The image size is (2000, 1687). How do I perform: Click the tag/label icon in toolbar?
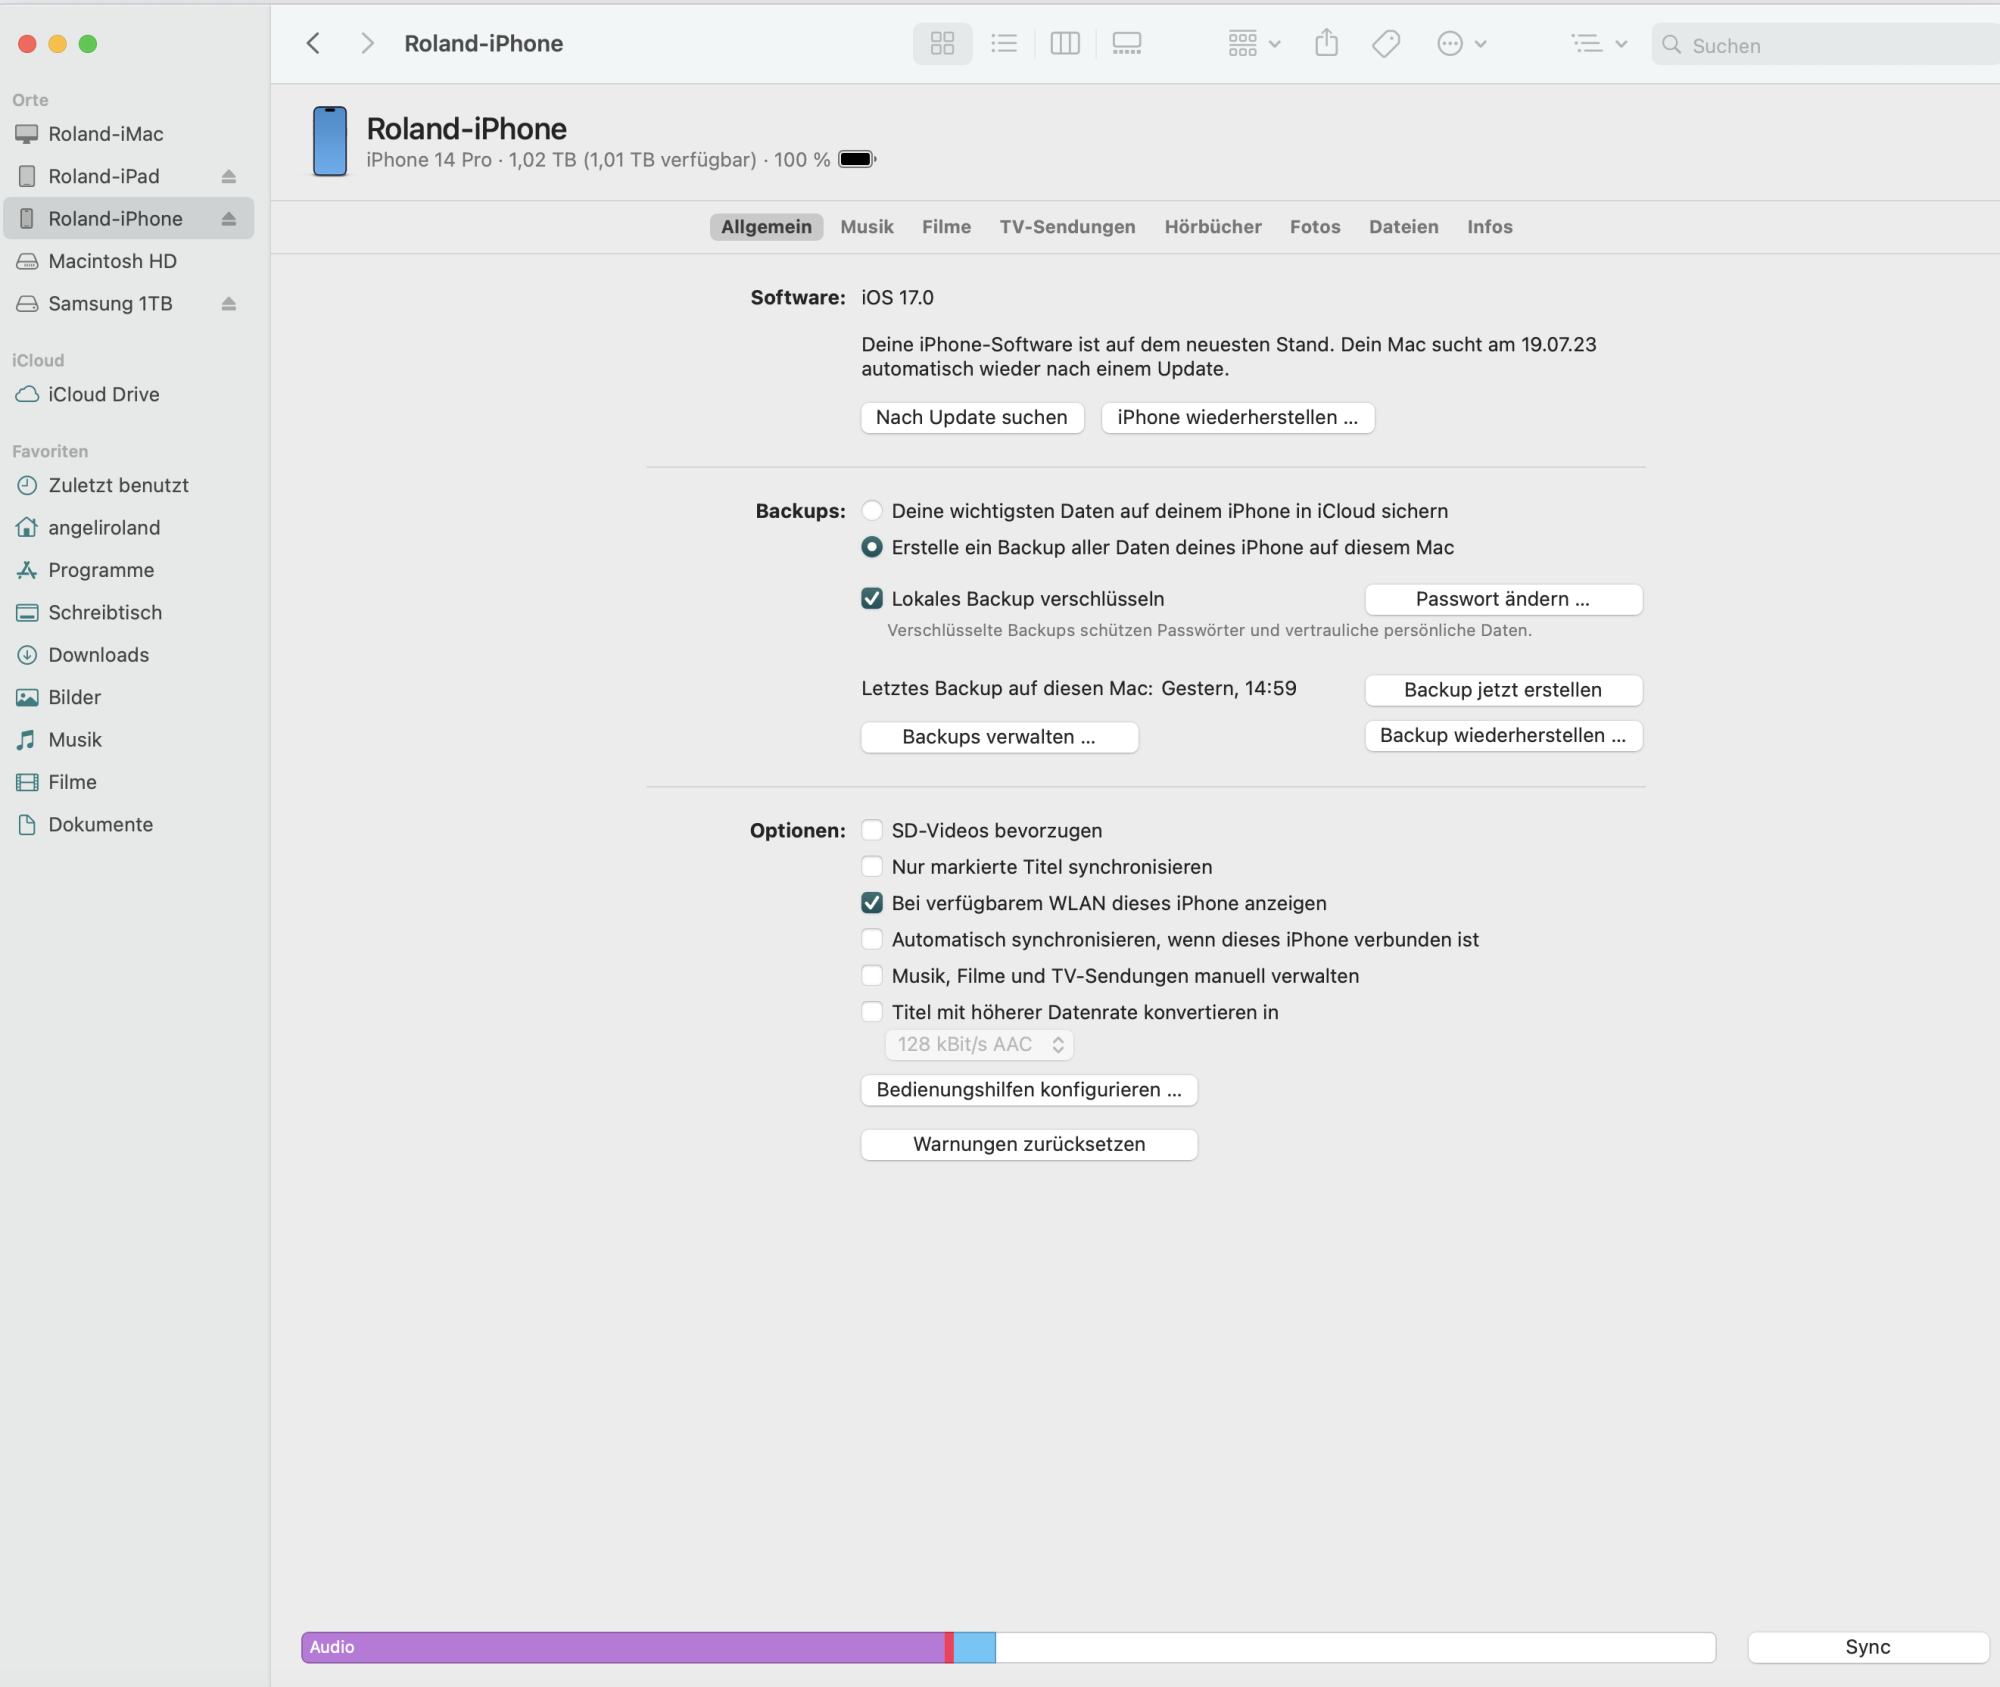[1386, 44]
